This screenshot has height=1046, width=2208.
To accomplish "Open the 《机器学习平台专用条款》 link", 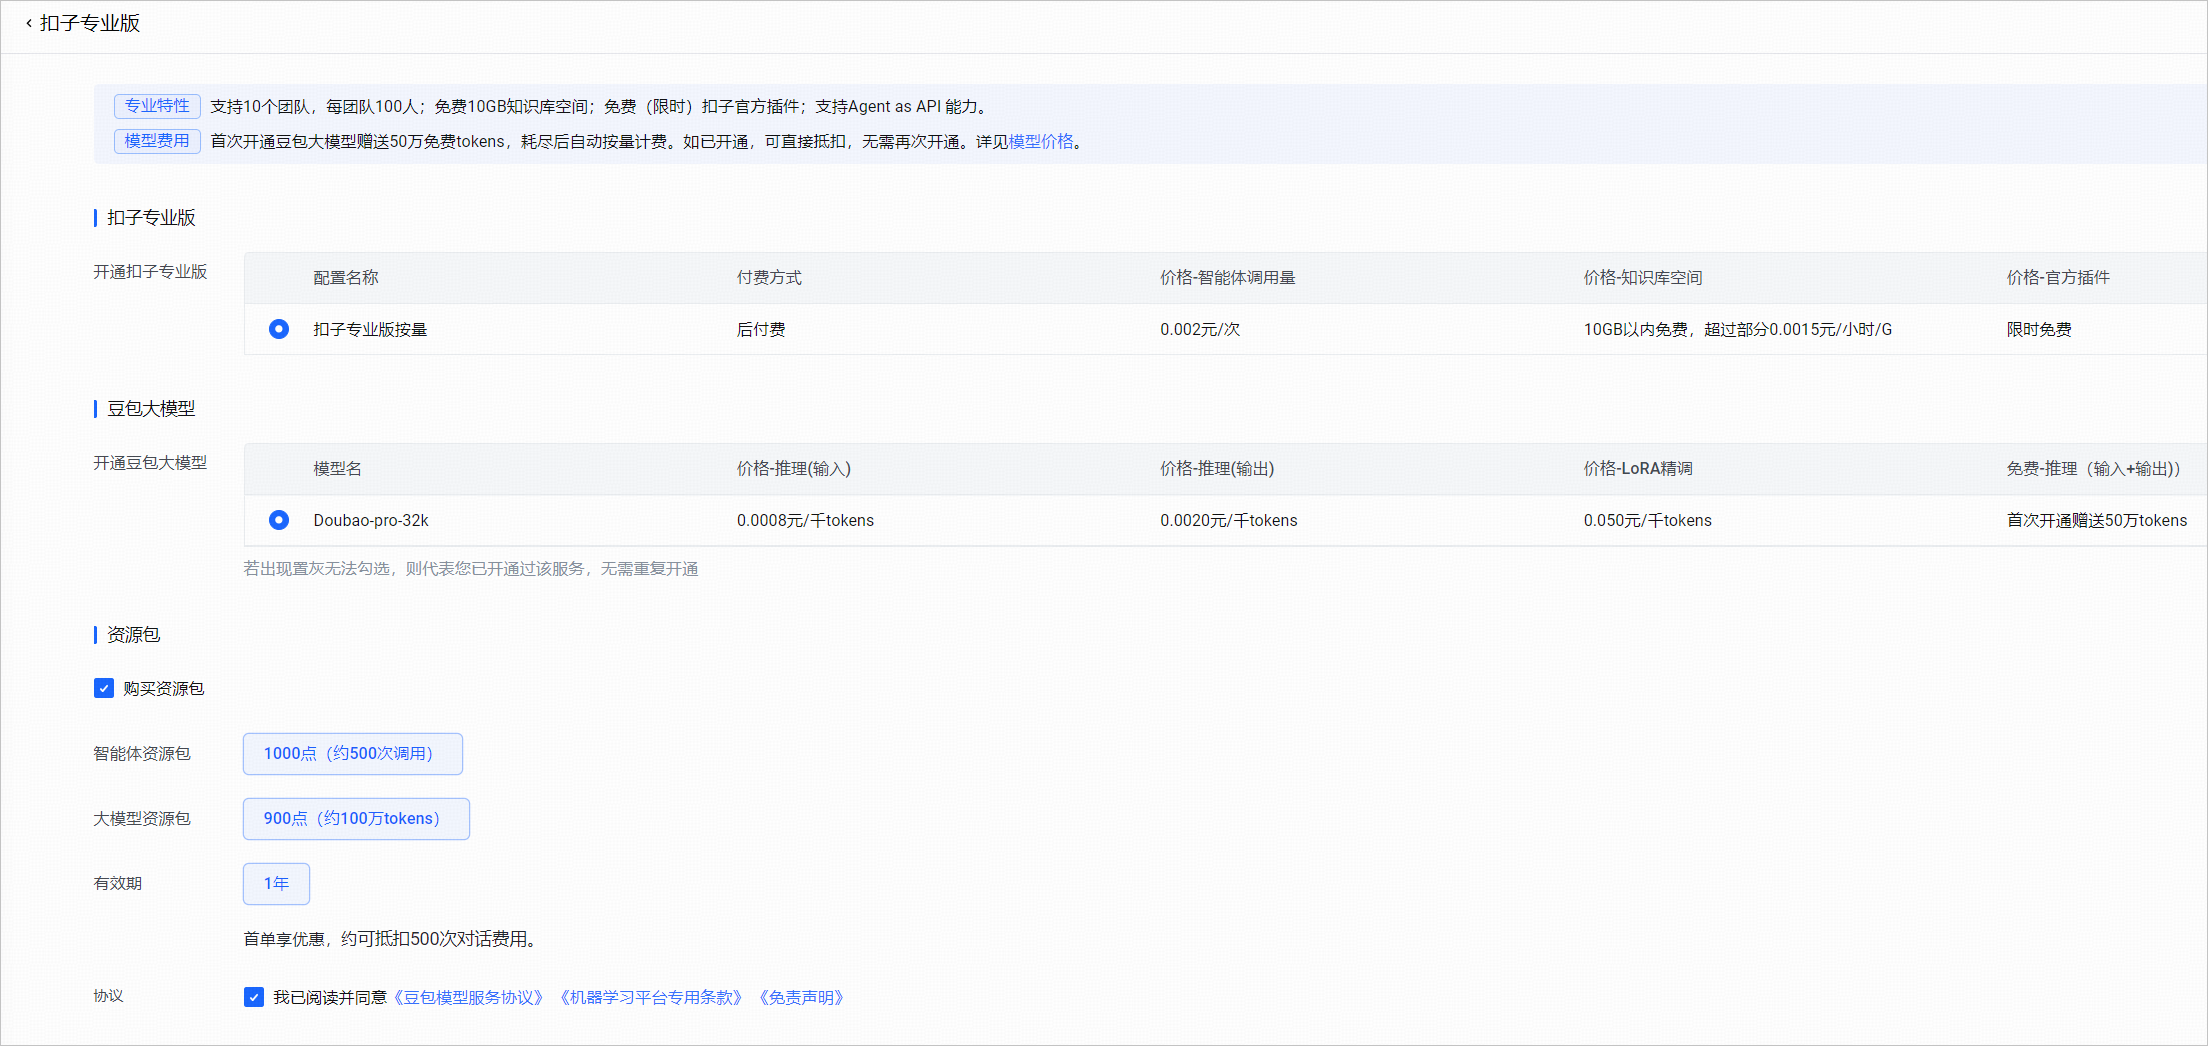I will point(651,997).
